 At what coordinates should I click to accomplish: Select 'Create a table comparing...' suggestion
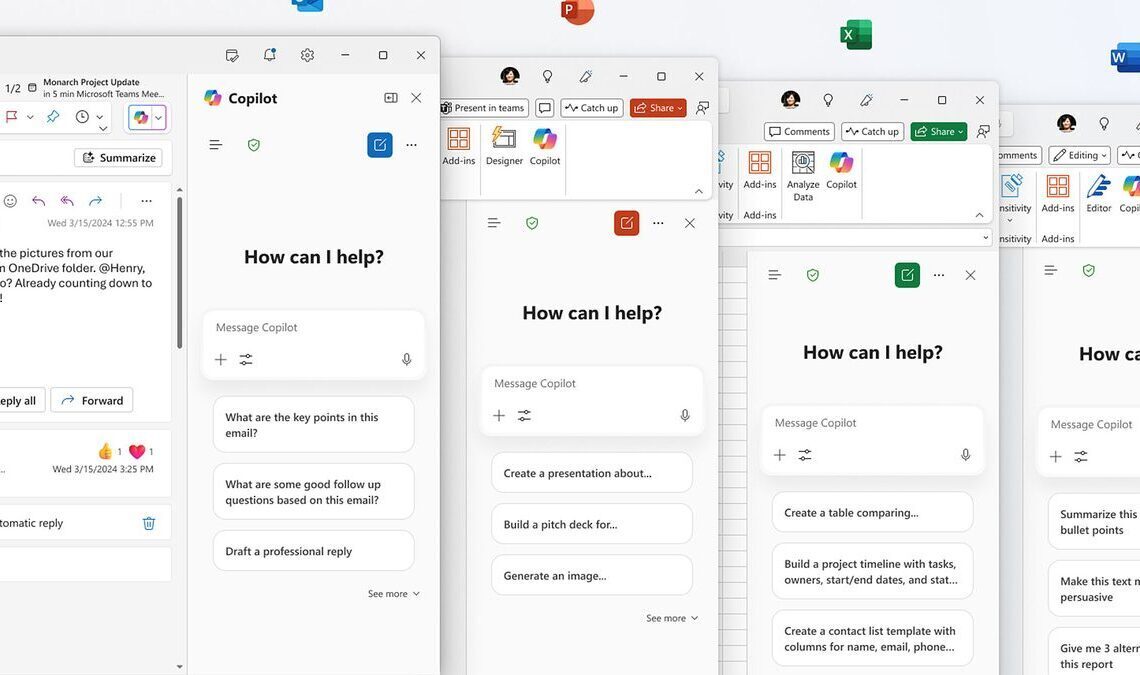coord(872,512)
